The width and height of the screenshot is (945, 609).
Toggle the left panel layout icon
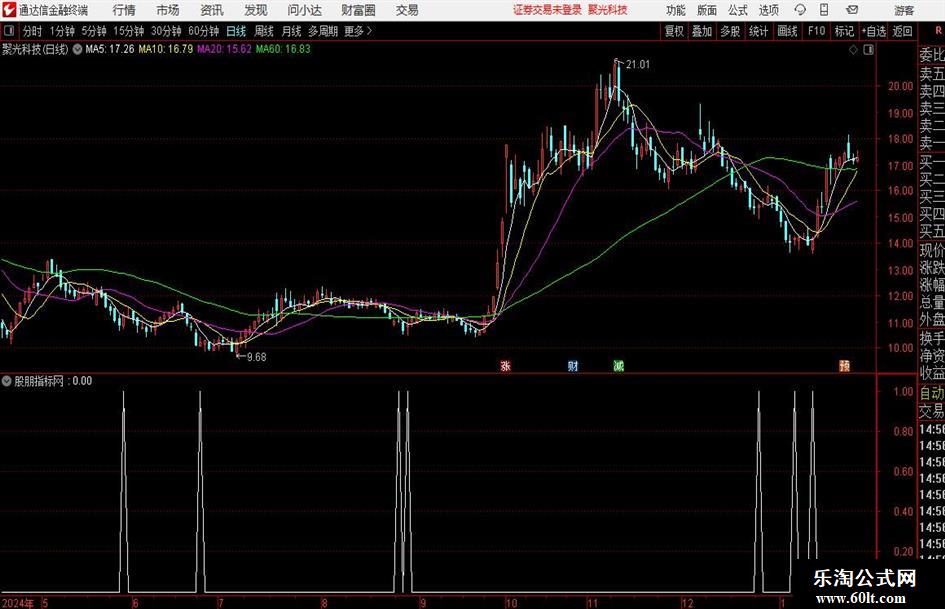8,31
